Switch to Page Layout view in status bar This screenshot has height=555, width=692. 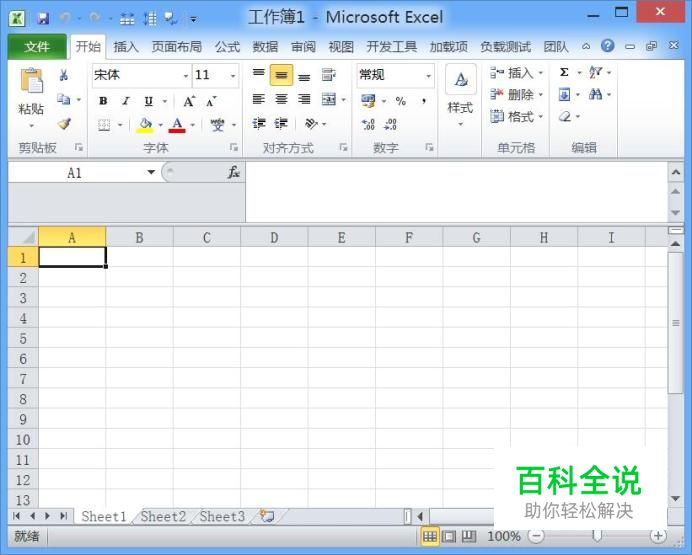click(449, 536)
